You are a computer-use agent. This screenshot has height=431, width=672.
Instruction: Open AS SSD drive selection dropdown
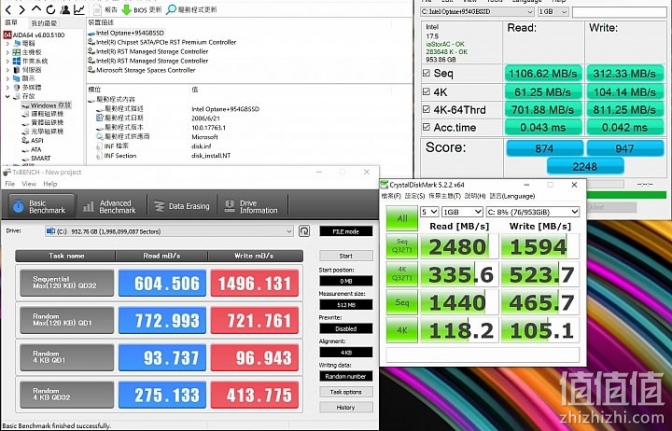pos(477,12)
